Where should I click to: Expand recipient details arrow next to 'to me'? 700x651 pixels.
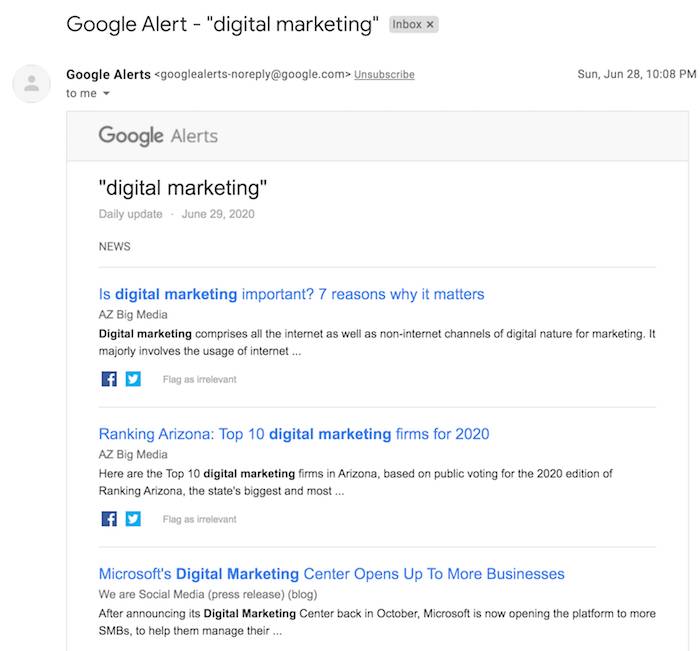tap(106, 93)
